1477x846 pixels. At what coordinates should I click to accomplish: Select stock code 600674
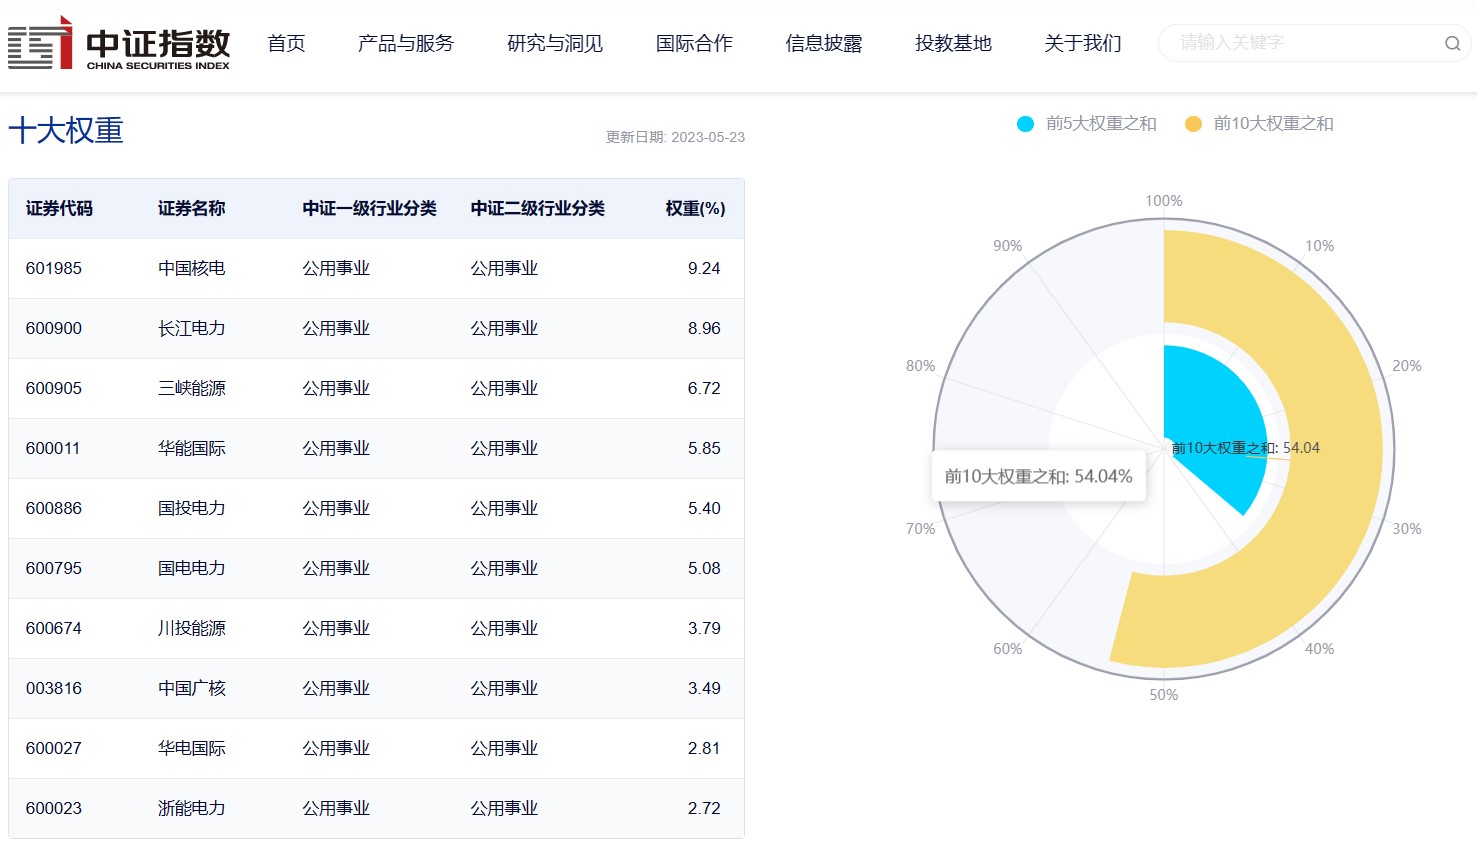point(54,628)
